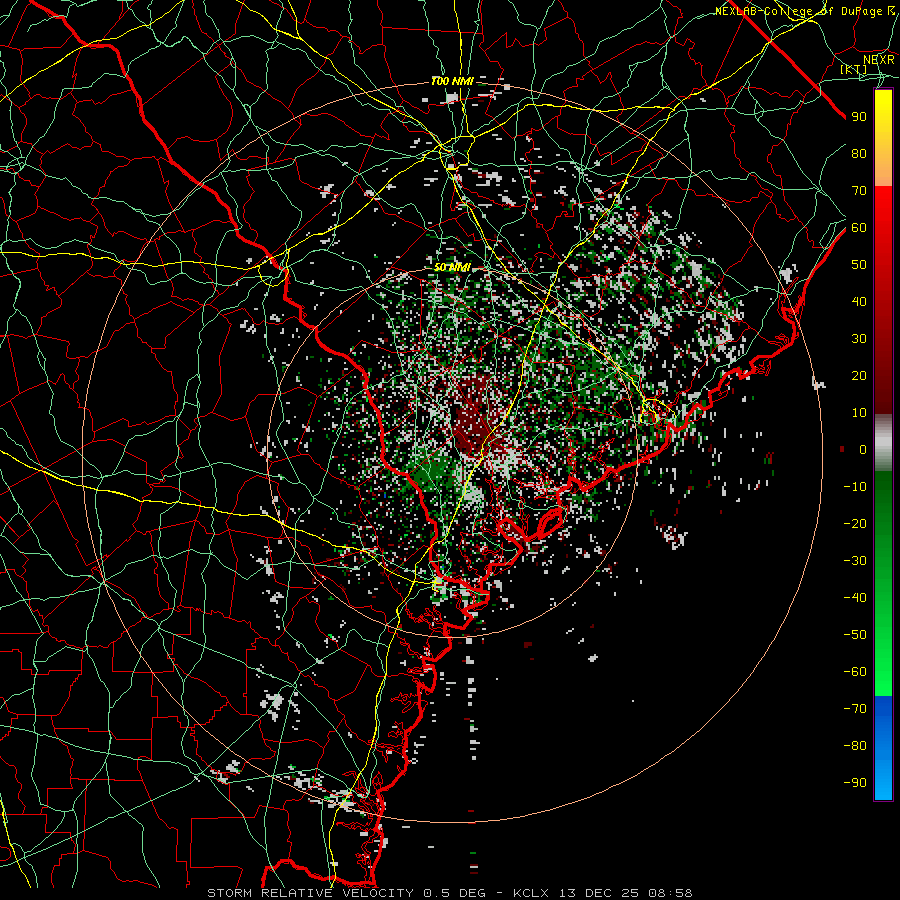Select the -20 scale value
Screen dimensions: 900x900
(x=855, y=523)
